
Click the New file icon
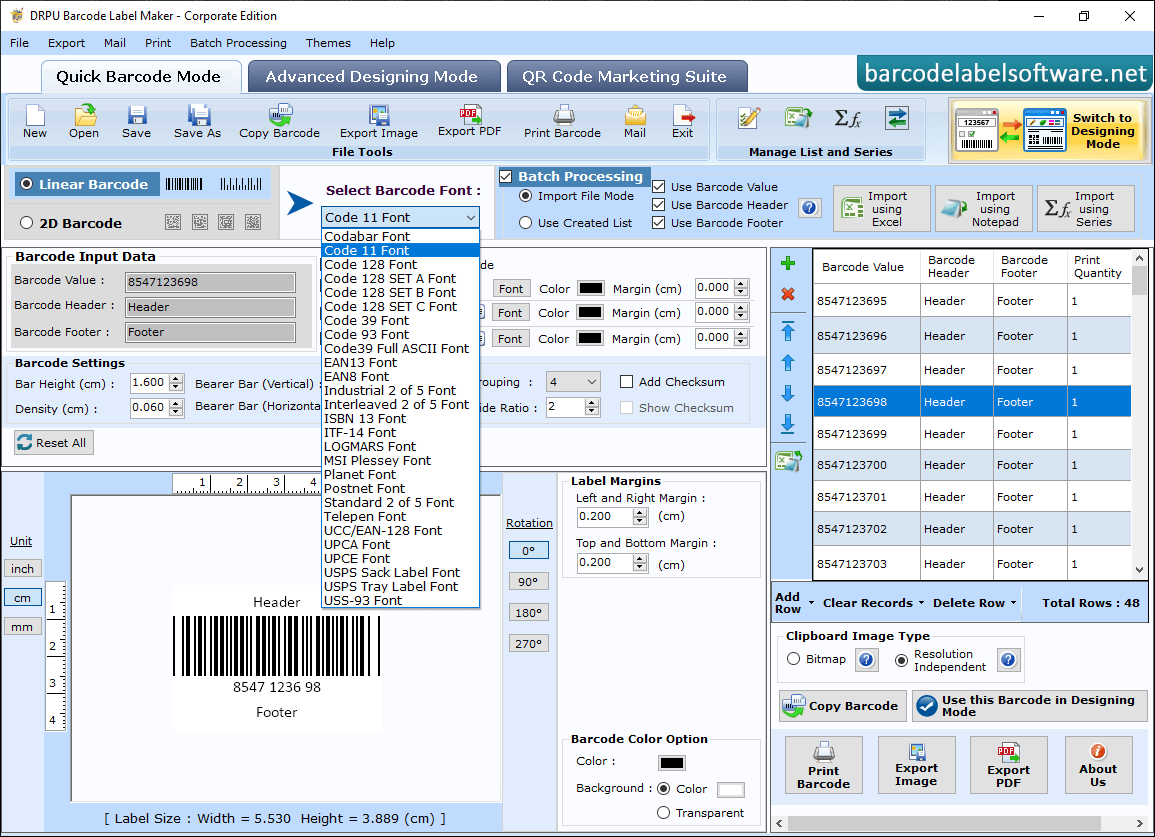35,121
